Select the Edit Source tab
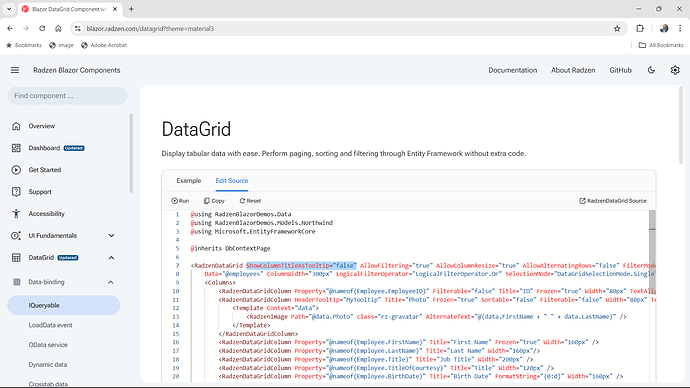 (x=232, y=181)
